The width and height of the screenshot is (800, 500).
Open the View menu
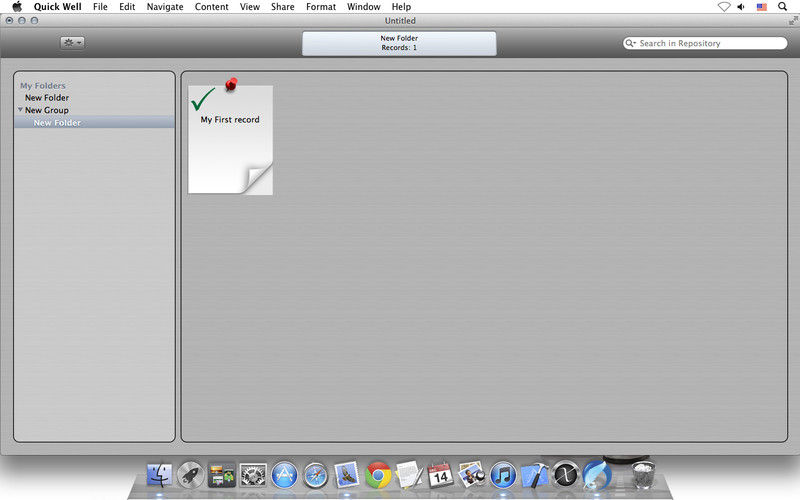click(x=249, y=7)
